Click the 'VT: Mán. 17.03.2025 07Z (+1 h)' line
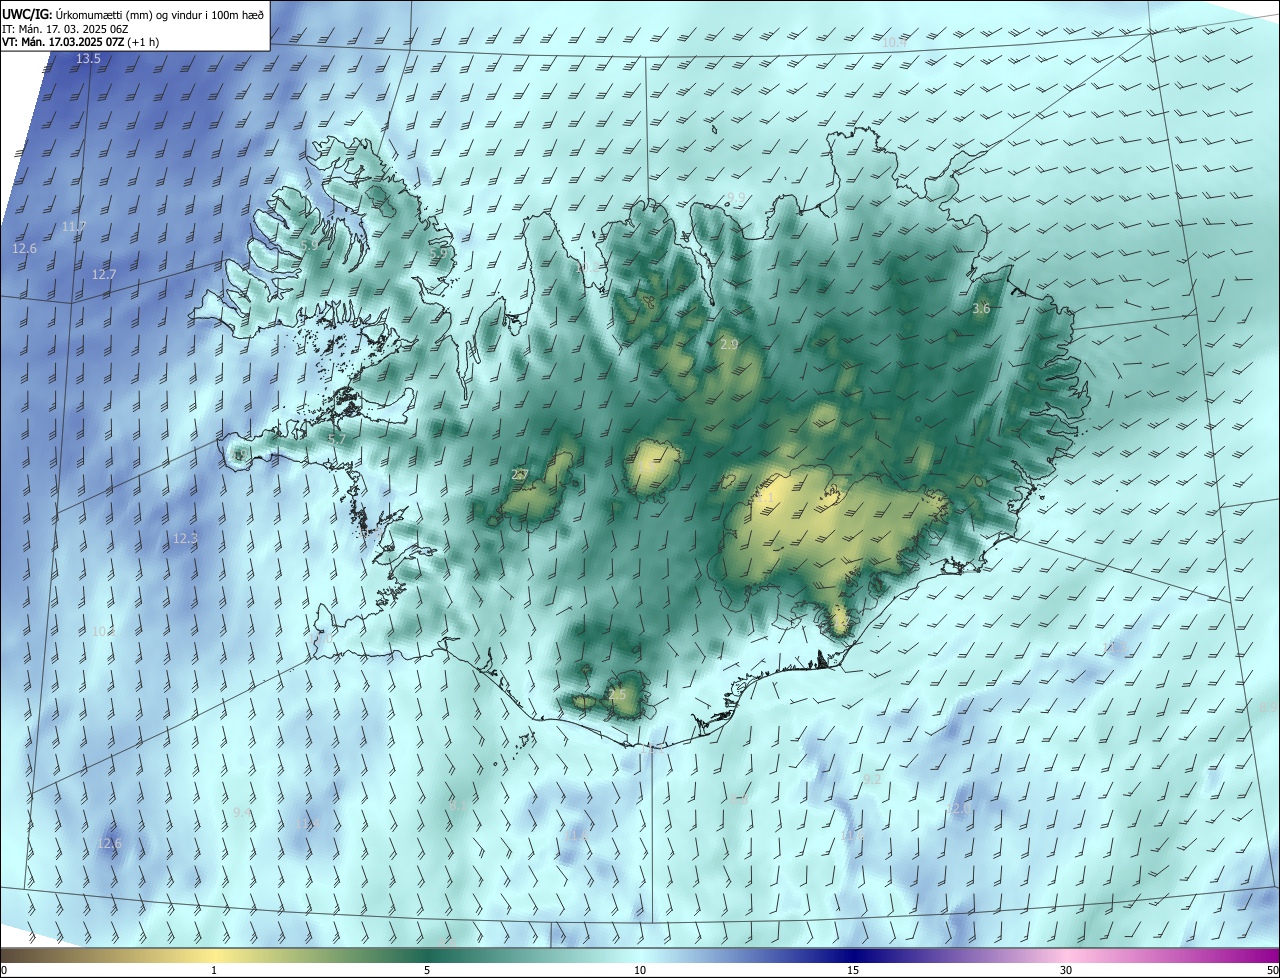 [80, 42]
